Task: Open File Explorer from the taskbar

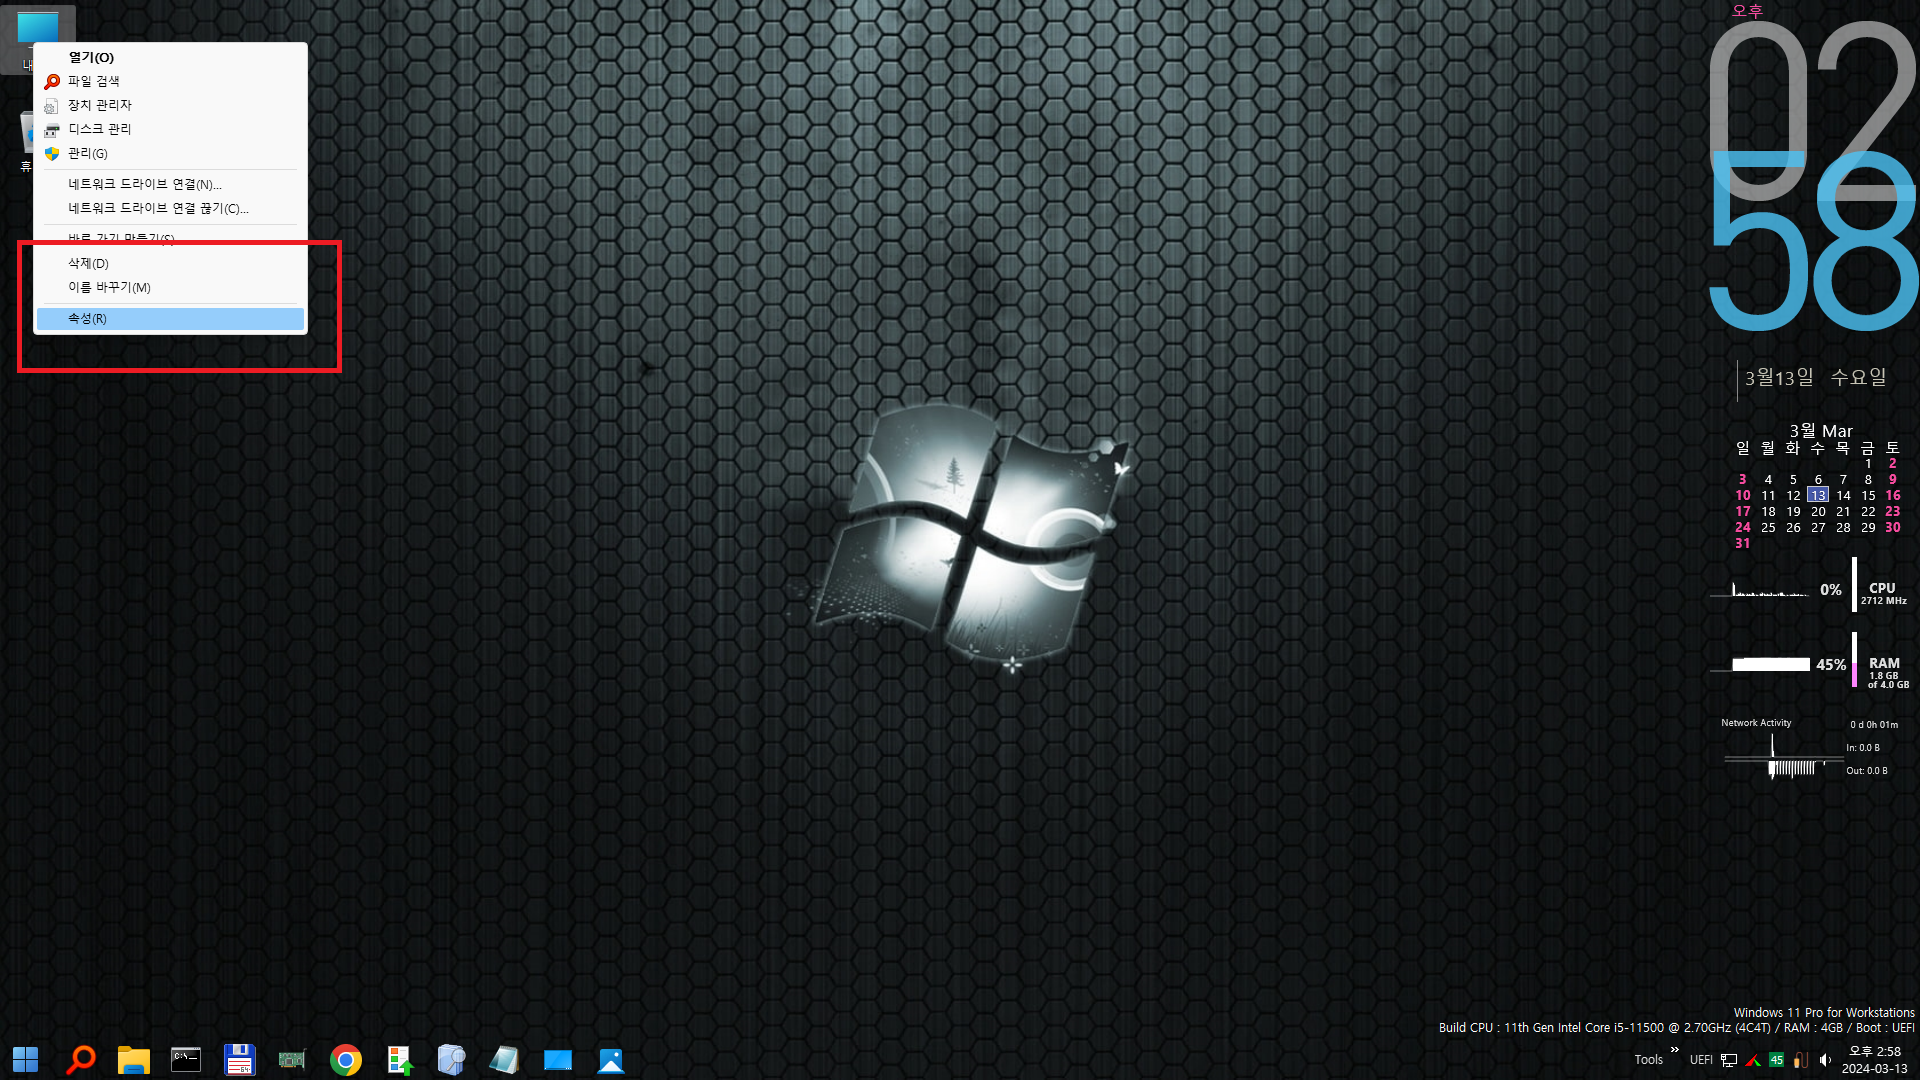Action: tap(133, 1060)
